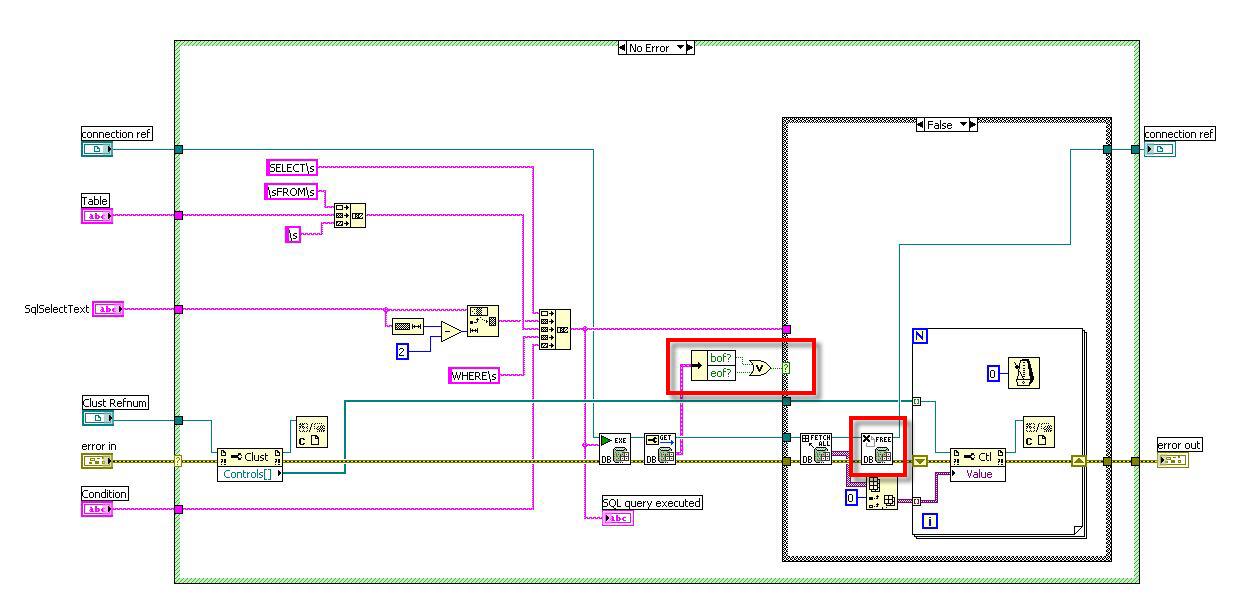Select the DB Free Object node

[x=877, y=448]
